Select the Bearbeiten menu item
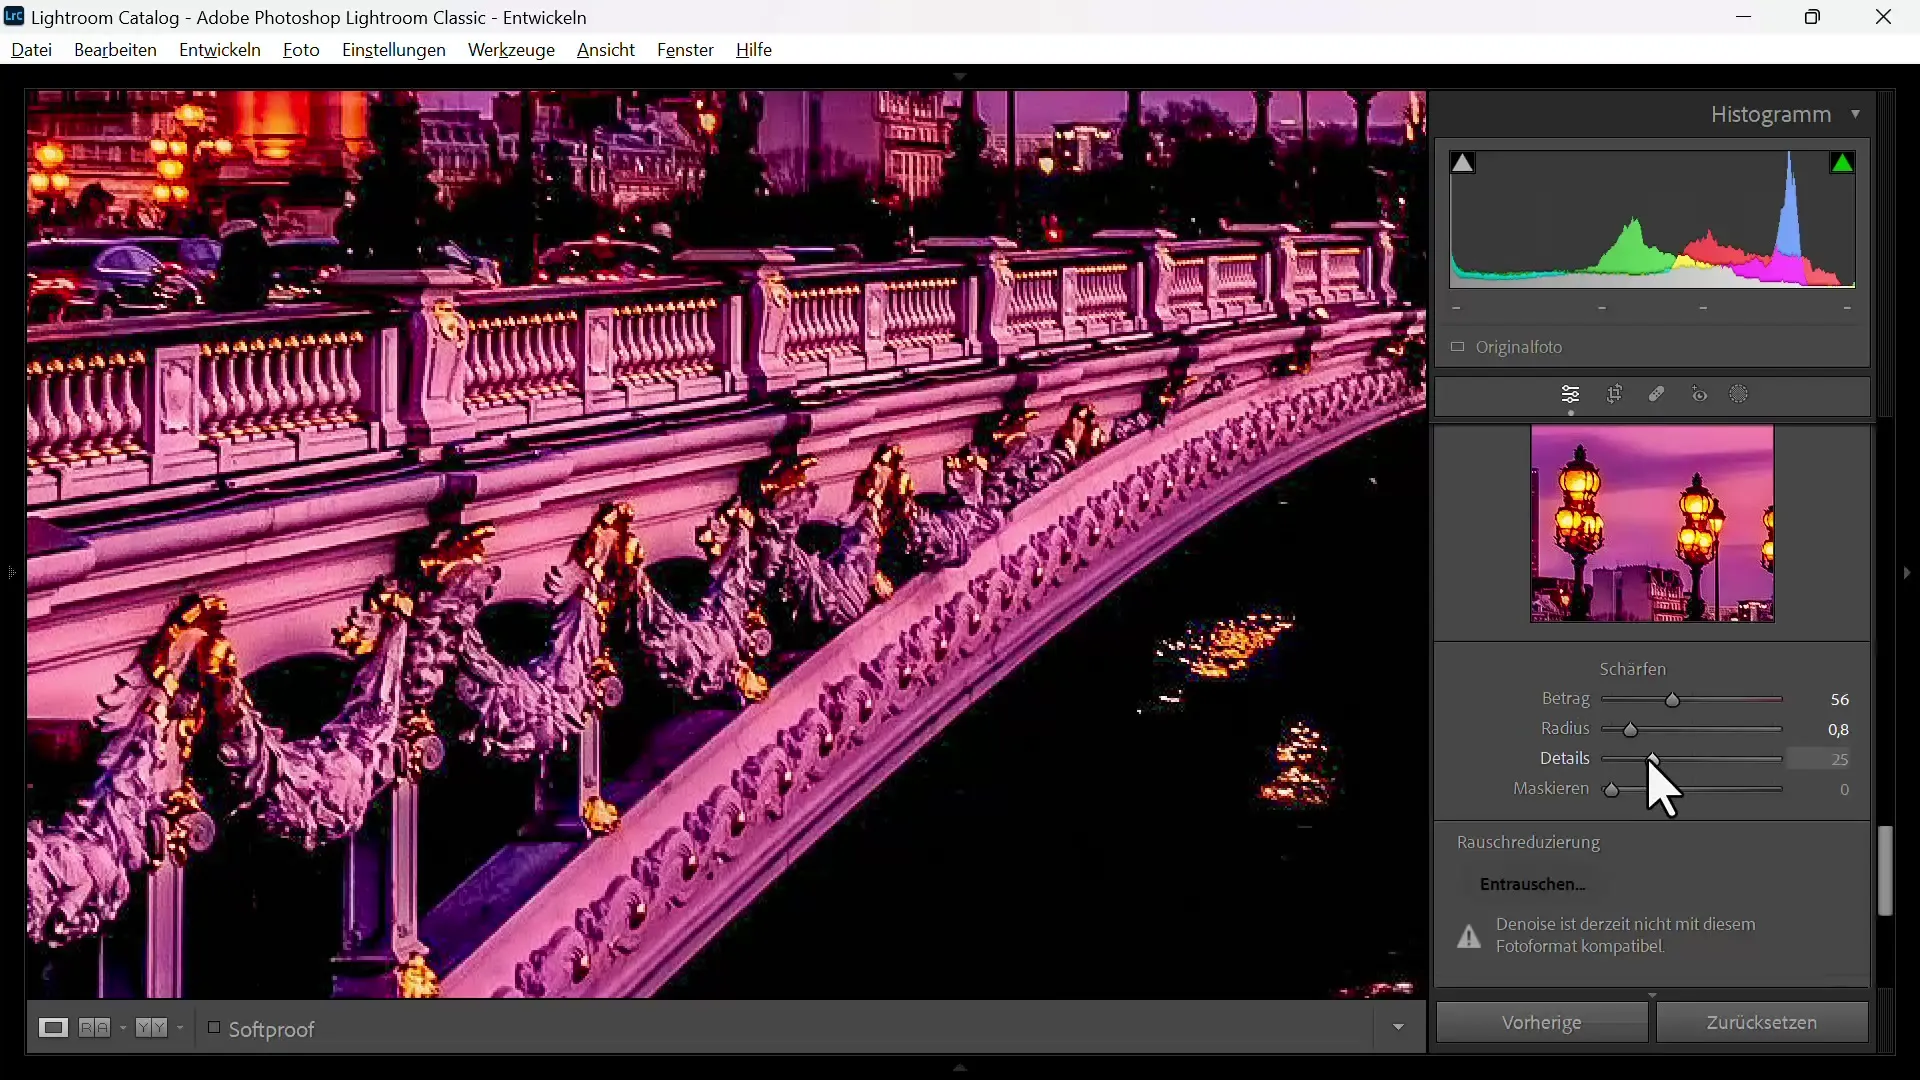Image resolution: width=1920 pixels, height=1080 pixels. pos(115,49)
